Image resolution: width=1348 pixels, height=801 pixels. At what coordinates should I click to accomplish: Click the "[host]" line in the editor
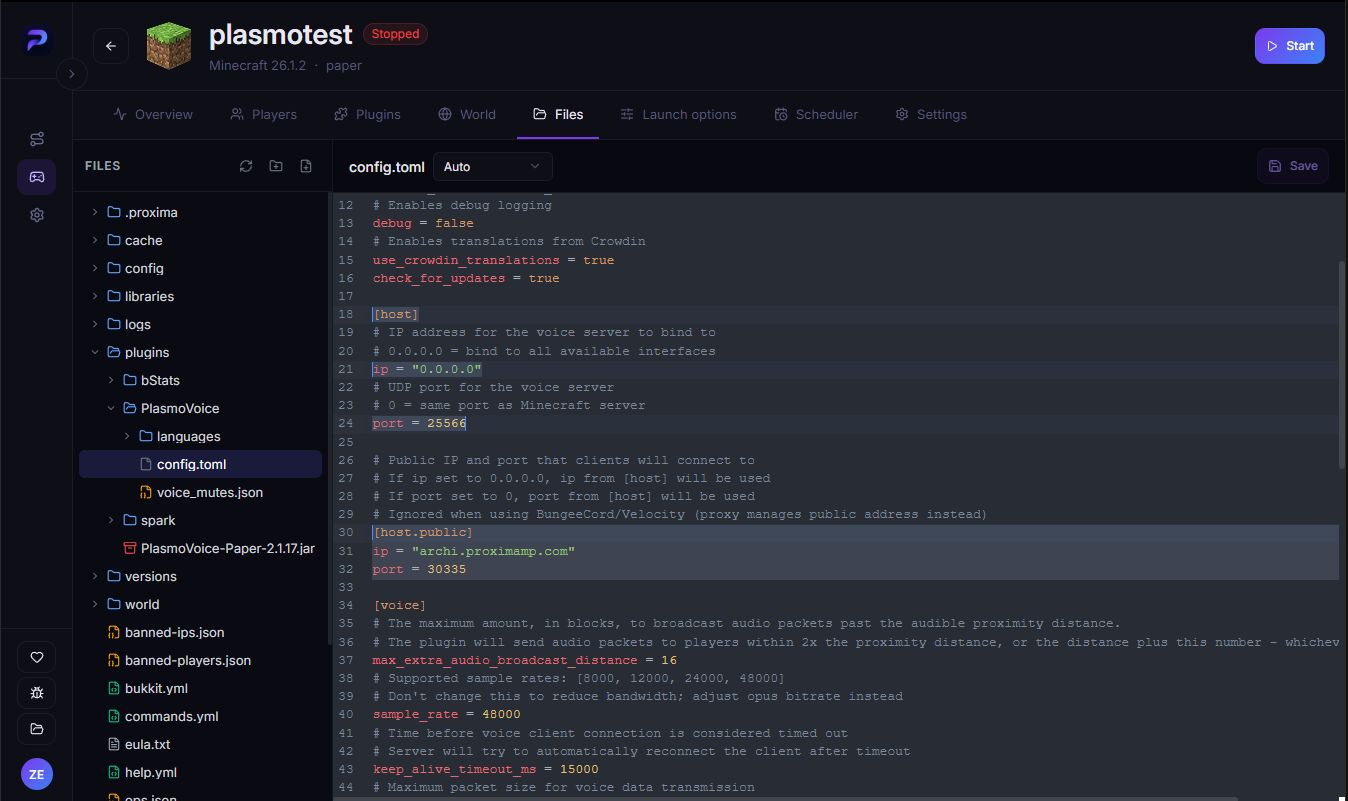click(x=395, y=314)
